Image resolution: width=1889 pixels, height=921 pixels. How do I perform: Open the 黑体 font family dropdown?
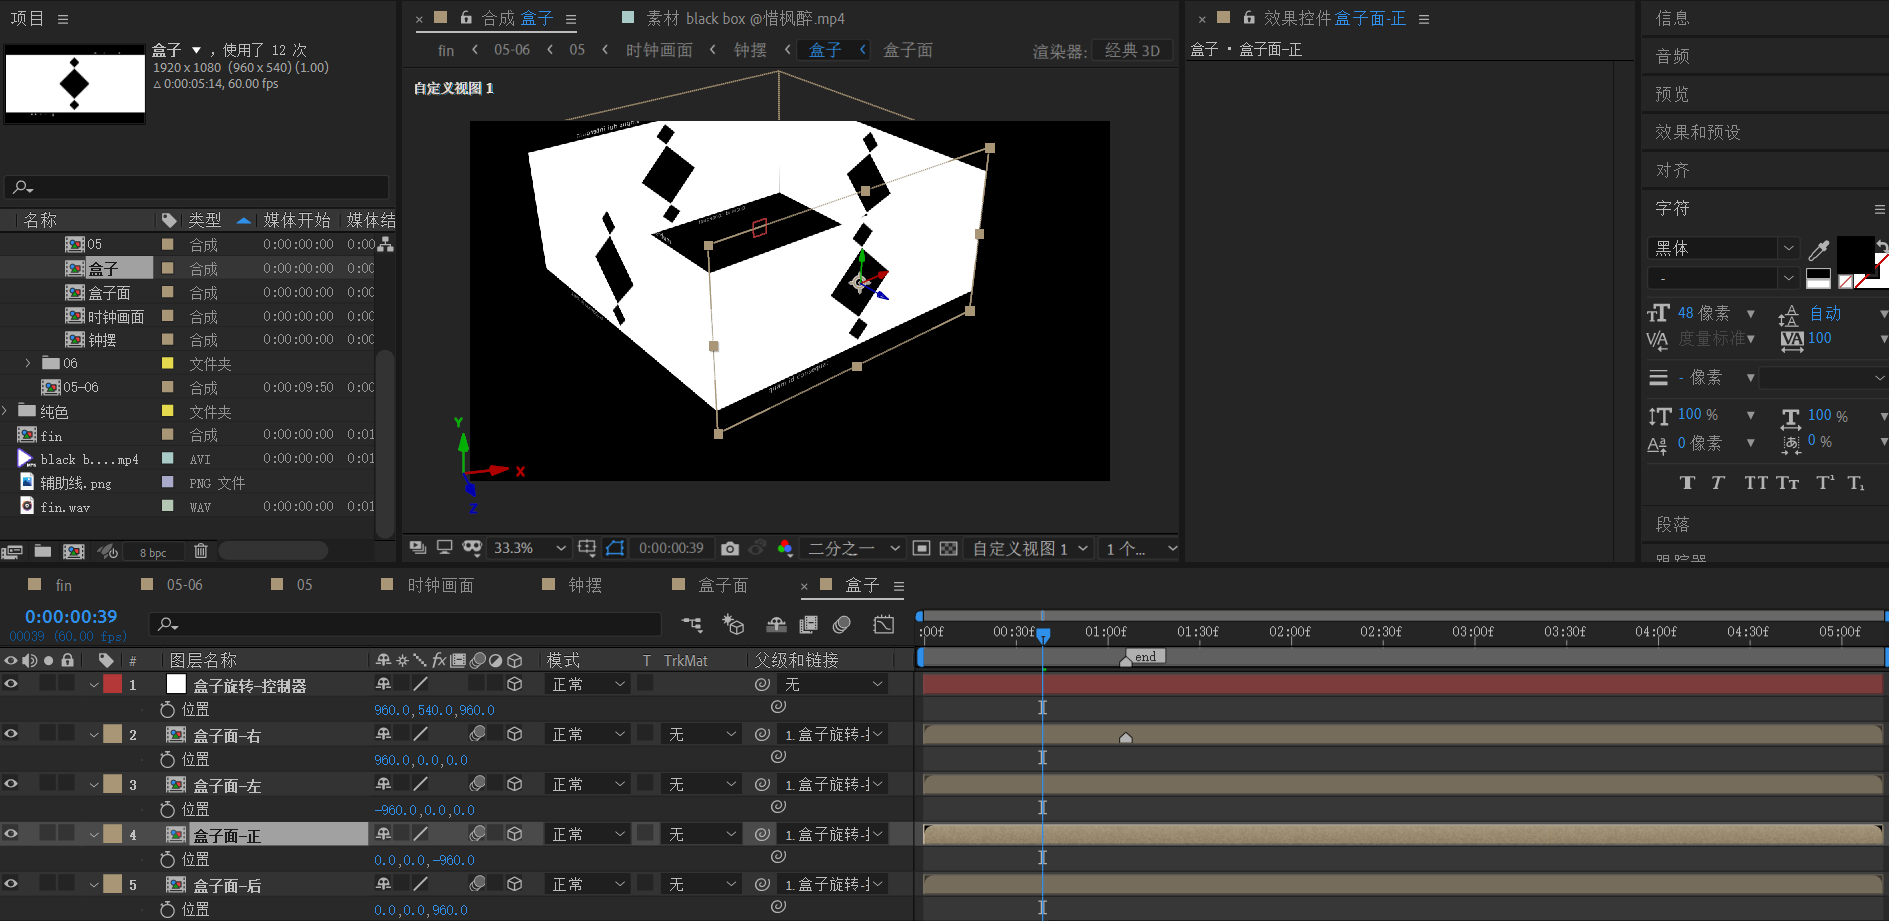pos(1724,248)
